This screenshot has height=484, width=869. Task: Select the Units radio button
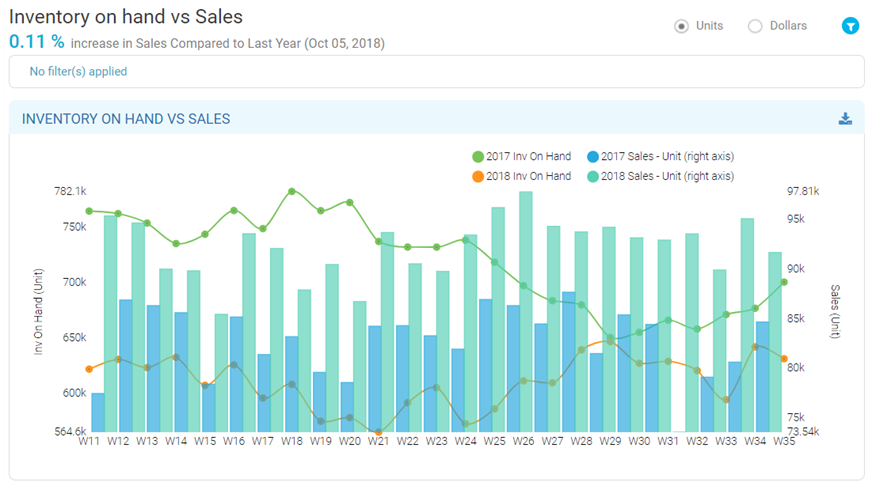[x=681, y=26]
